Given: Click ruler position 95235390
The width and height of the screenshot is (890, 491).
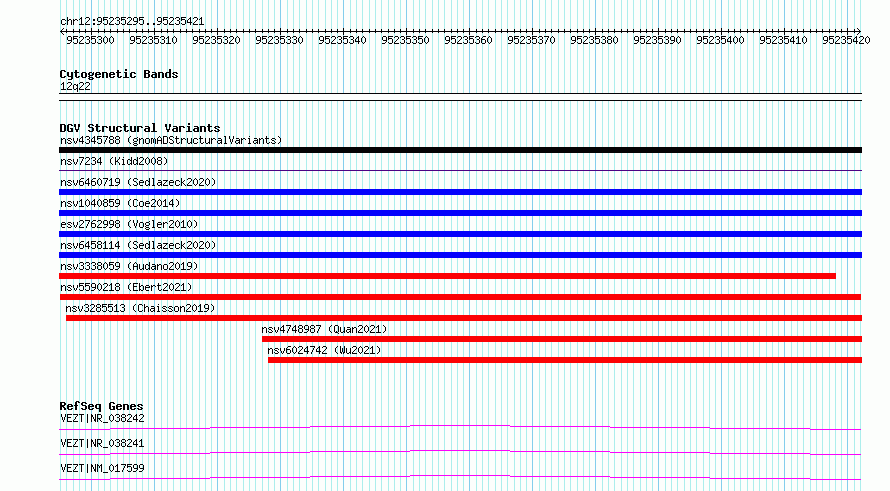Looking at the screenshot, I should 657,40.
